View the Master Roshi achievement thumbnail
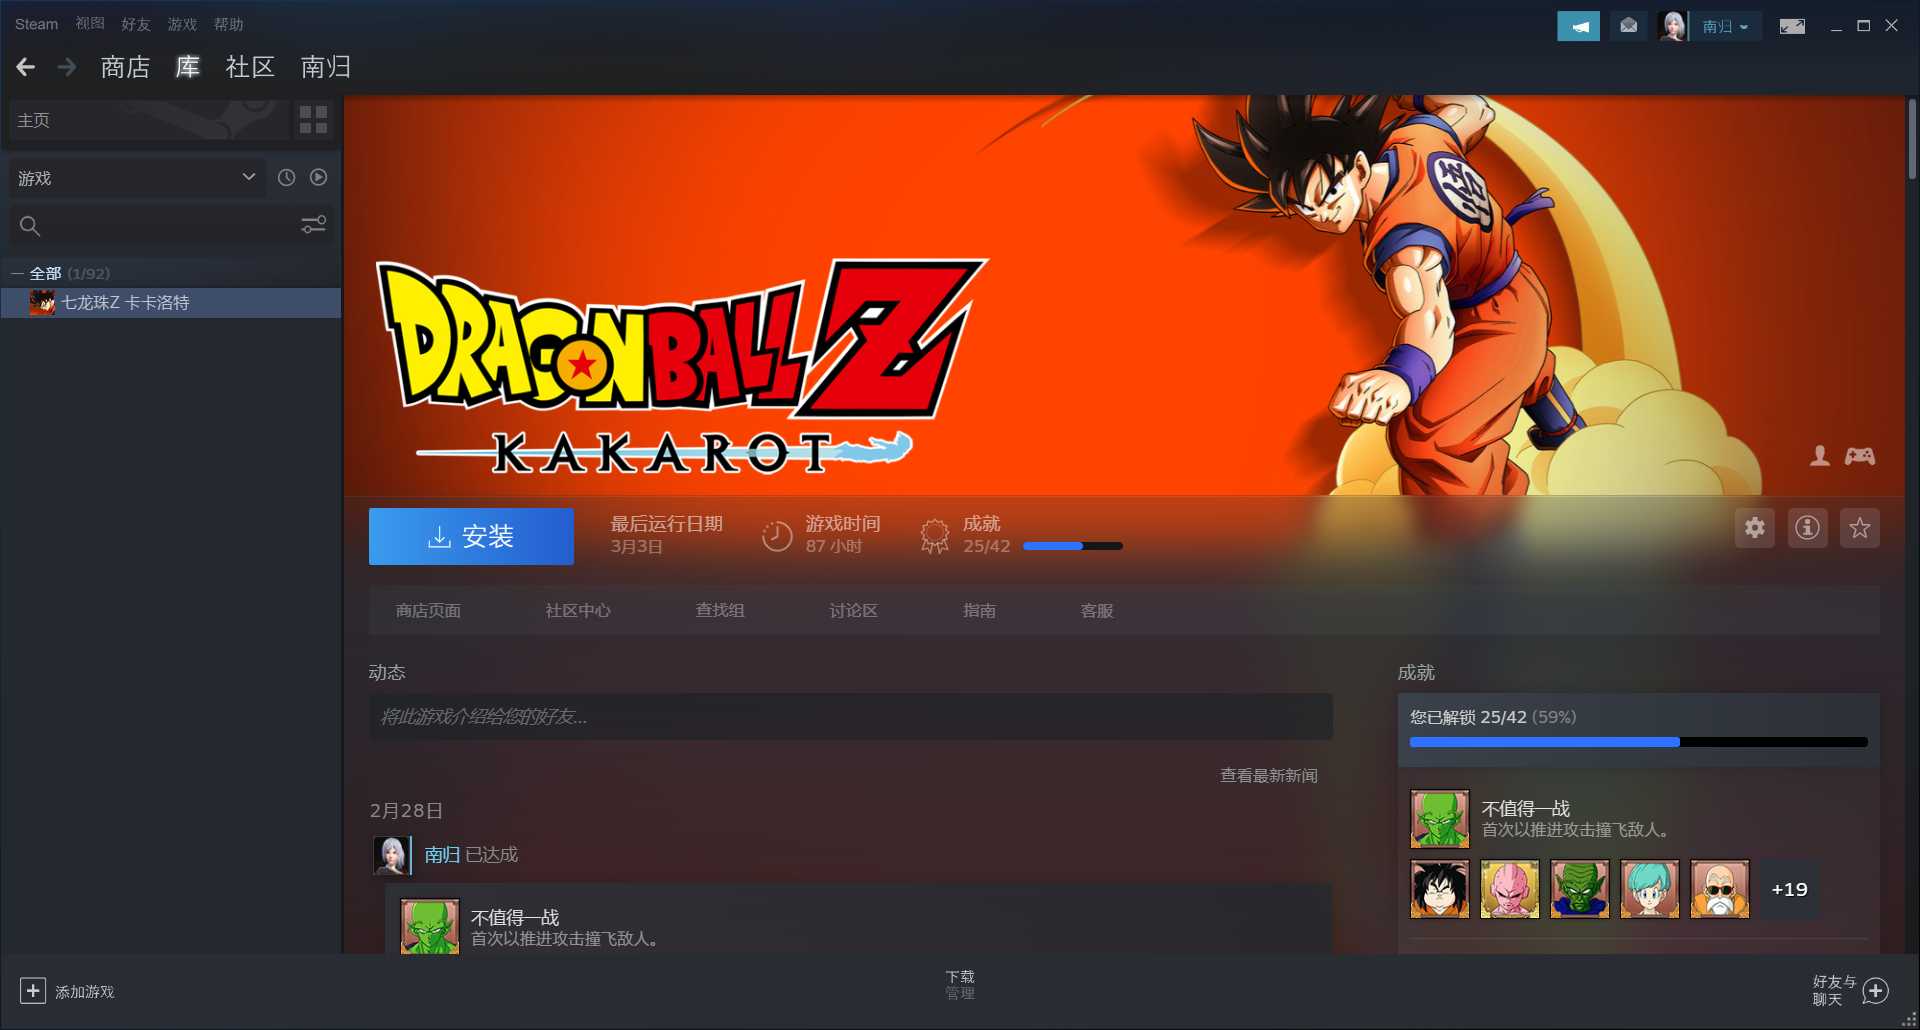 coord(1719,888)
